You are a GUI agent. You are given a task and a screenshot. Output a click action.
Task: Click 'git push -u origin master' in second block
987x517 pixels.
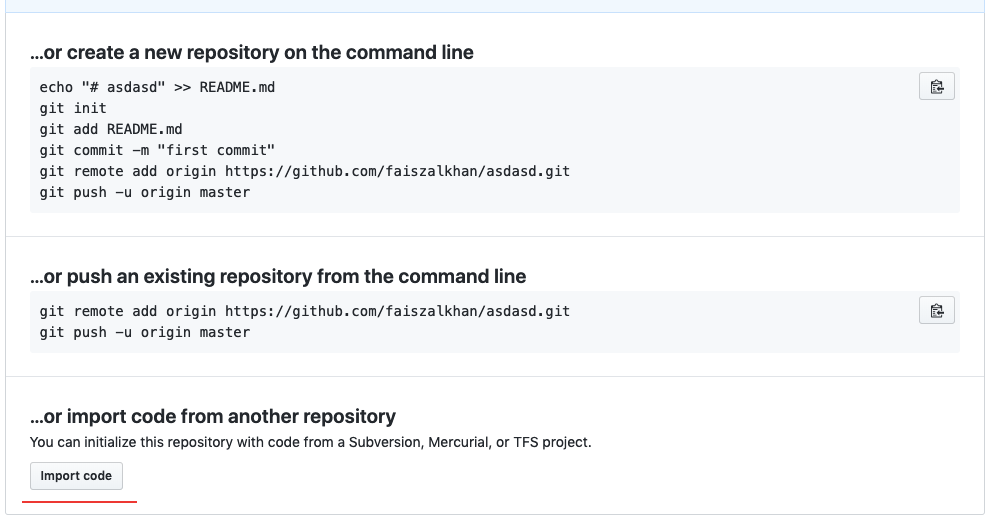click(145, 332)
